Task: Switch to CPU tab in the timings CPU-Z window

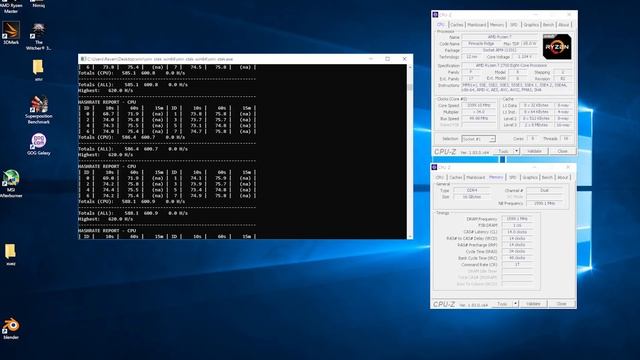Action: pos(440,178)
